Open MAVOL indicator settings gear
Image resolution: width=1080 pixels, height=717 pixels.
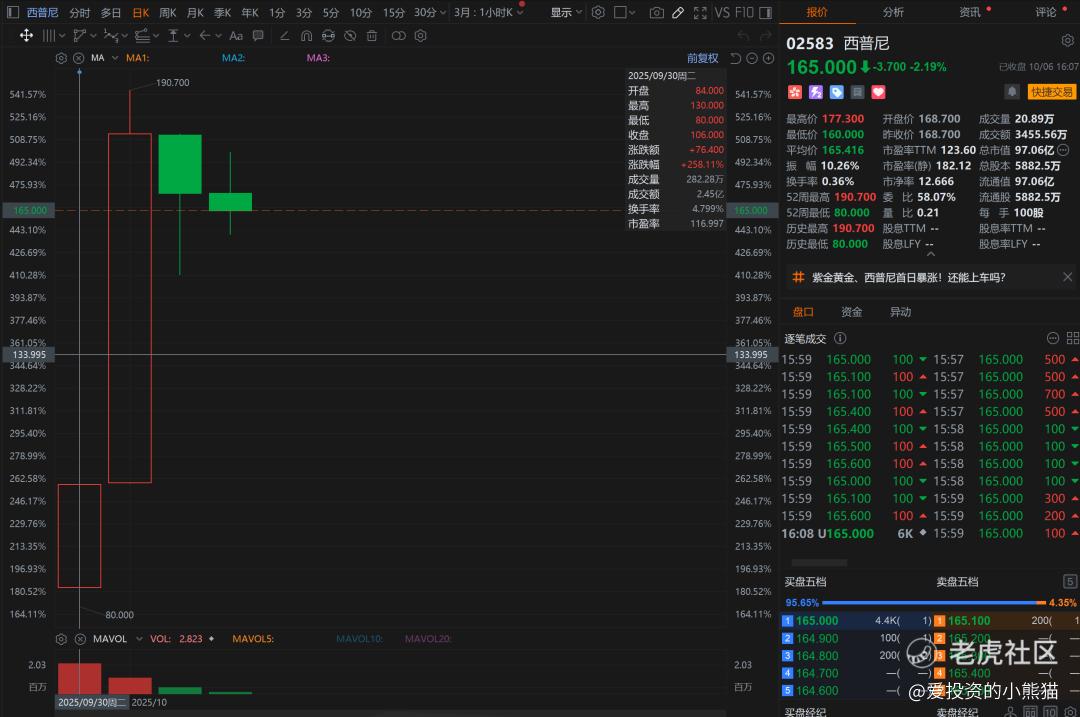61,639
